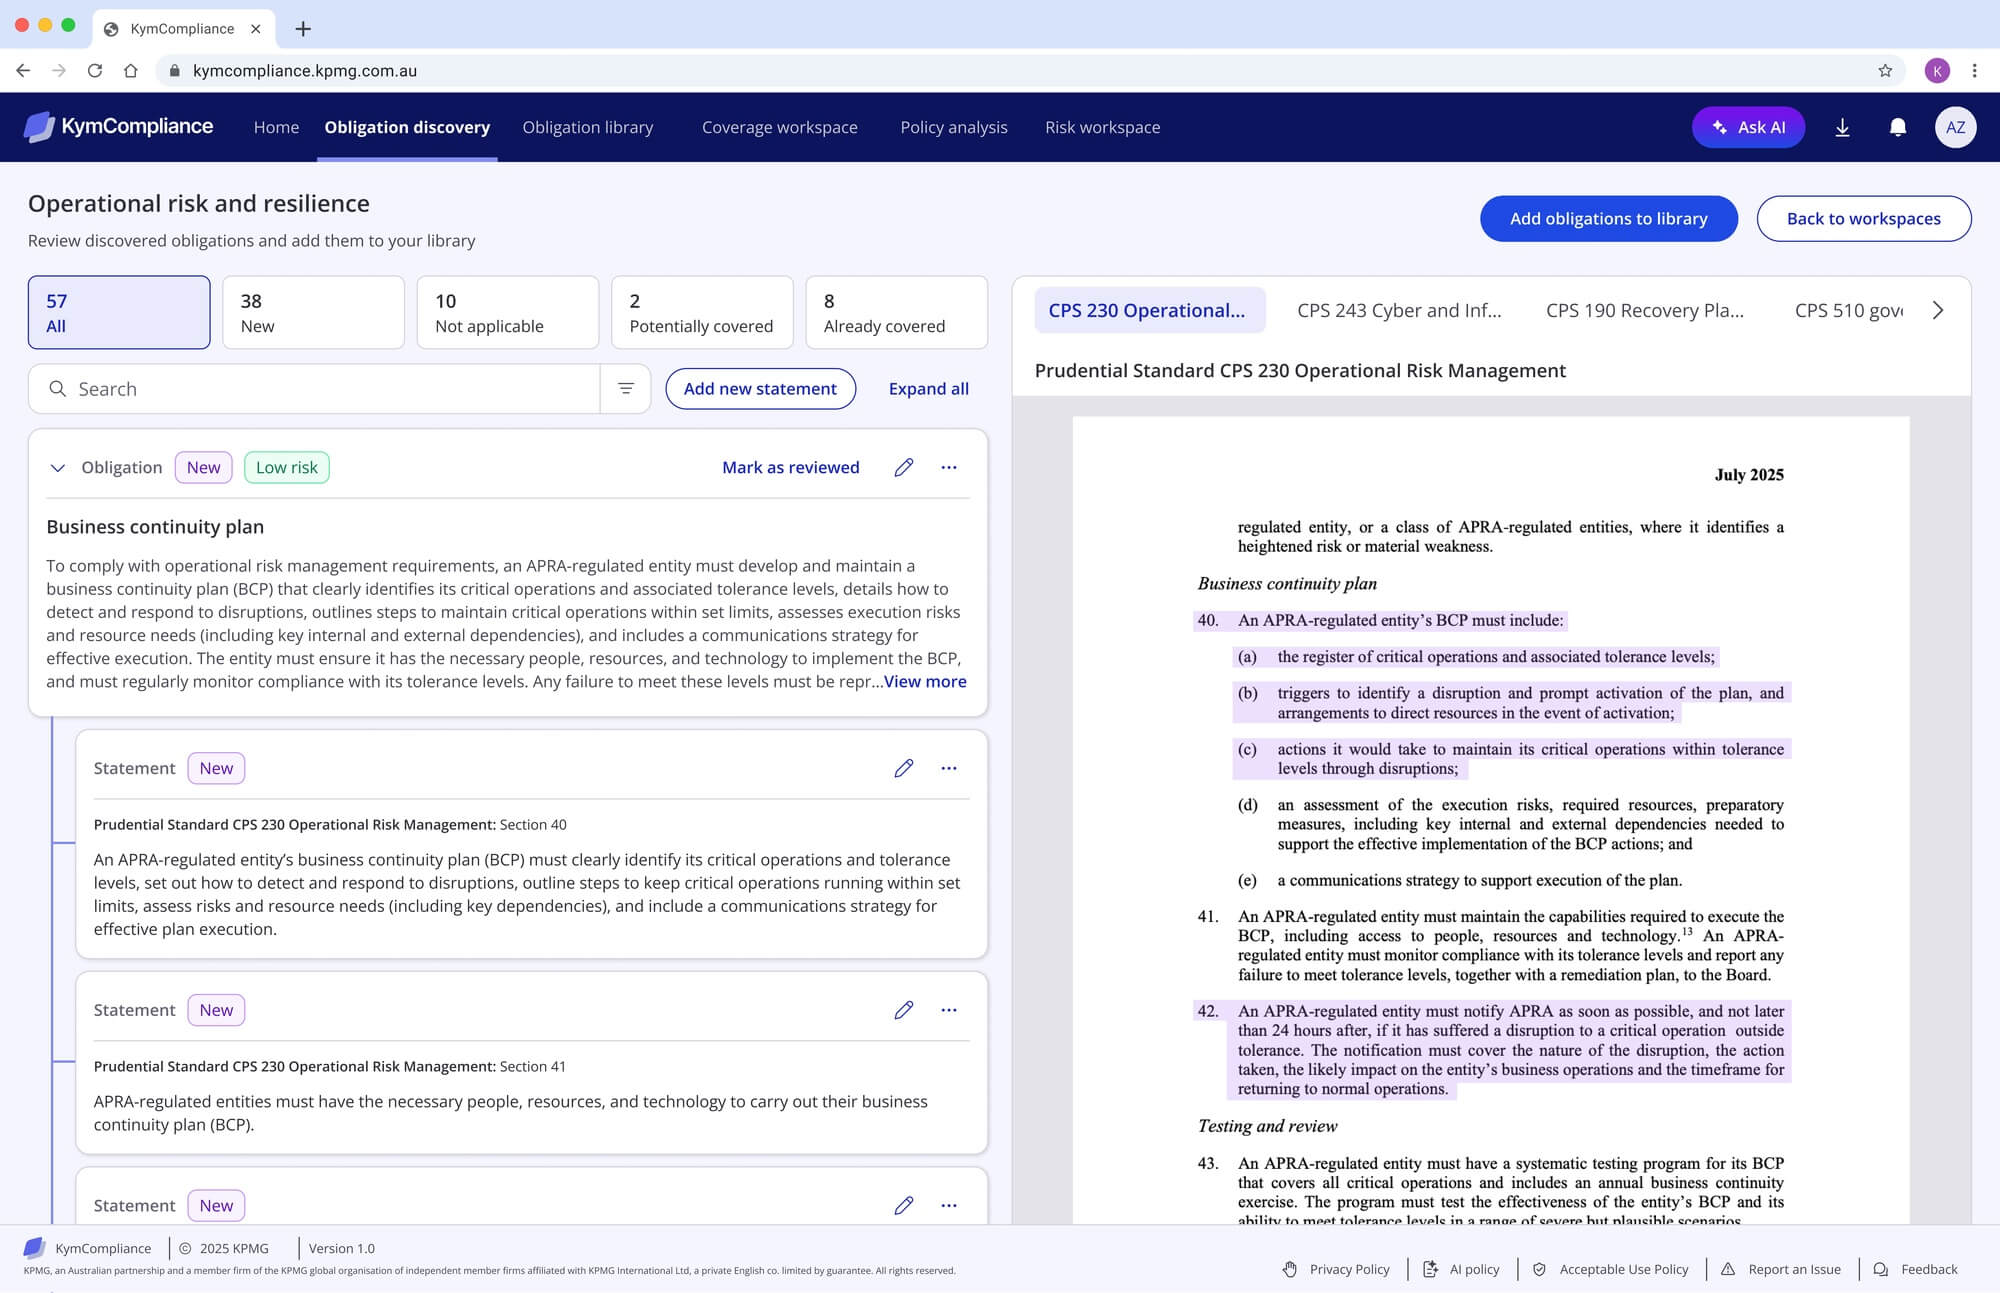Collapse the Obligation card chevron
Image resolution: width=2000 pixels, height=1293 pixels.
[x=58, y=468]
